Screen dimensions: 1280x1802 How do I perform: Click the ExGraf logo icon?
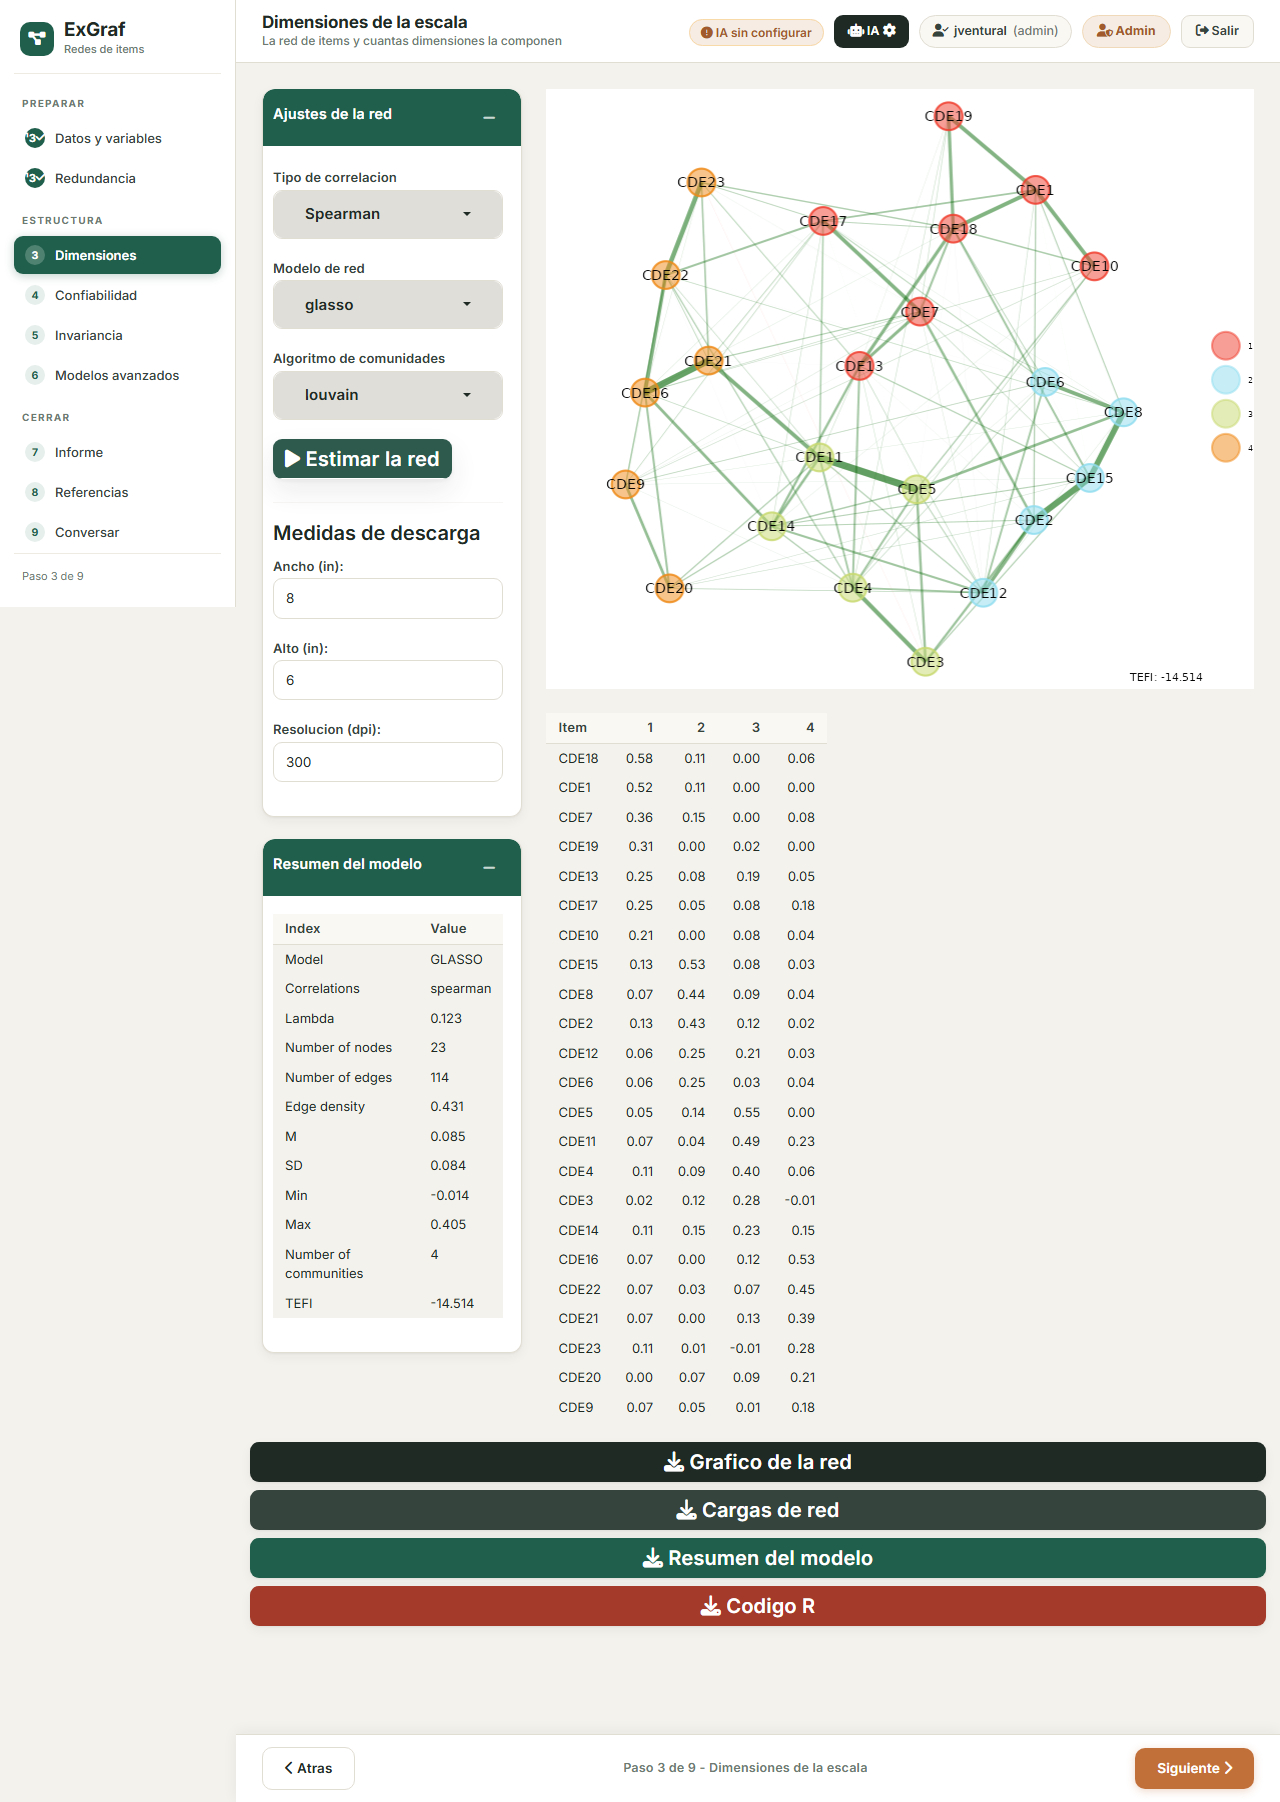coord(37,39)
